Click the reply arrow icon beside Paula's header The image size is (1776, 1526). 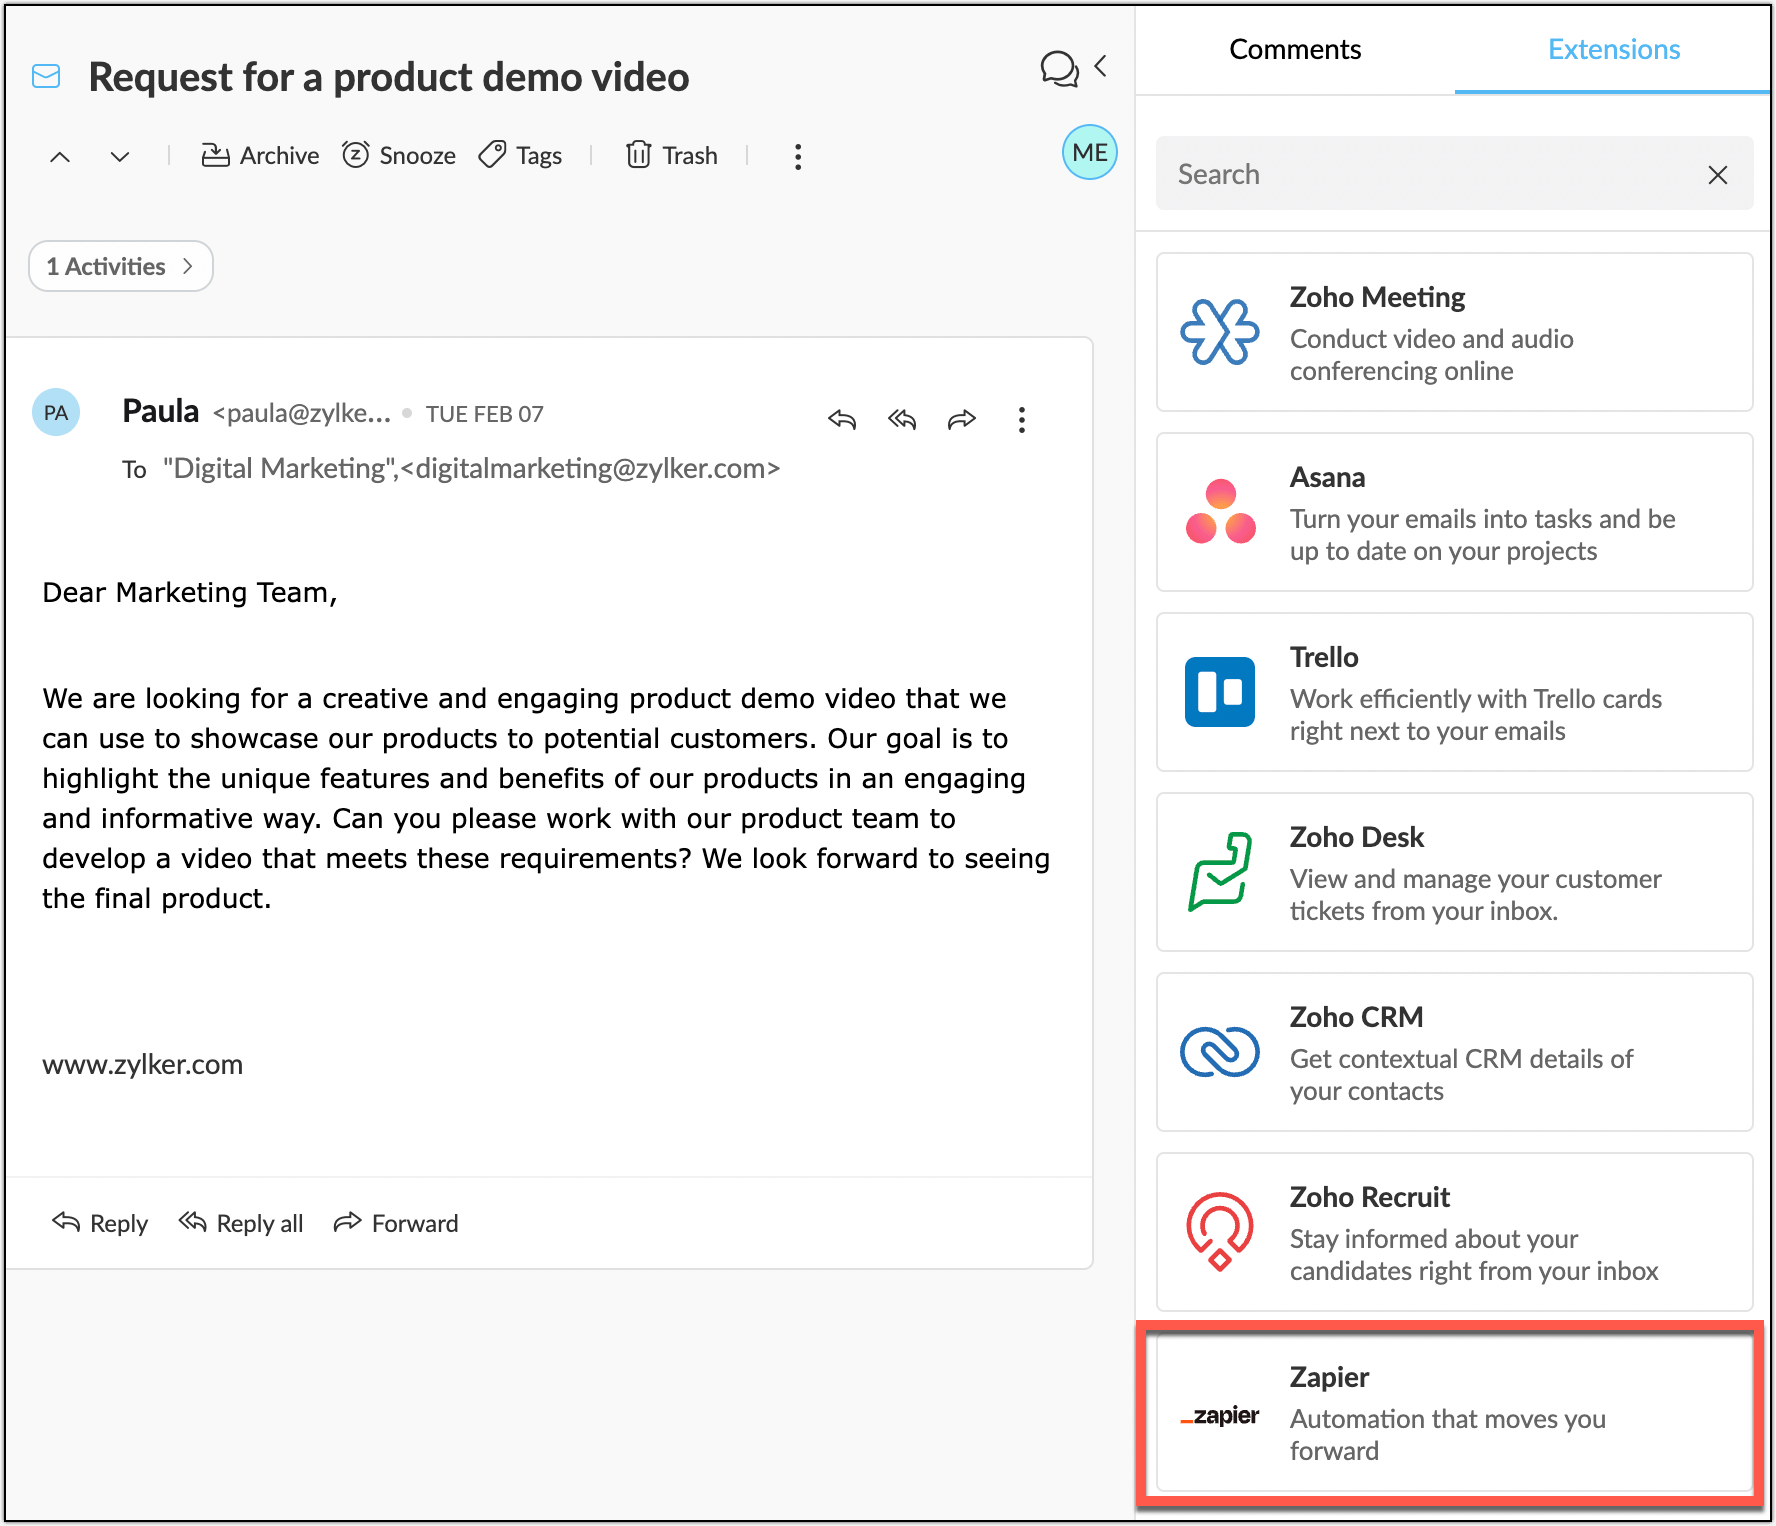pyautogui.click(x=842, y=419)
